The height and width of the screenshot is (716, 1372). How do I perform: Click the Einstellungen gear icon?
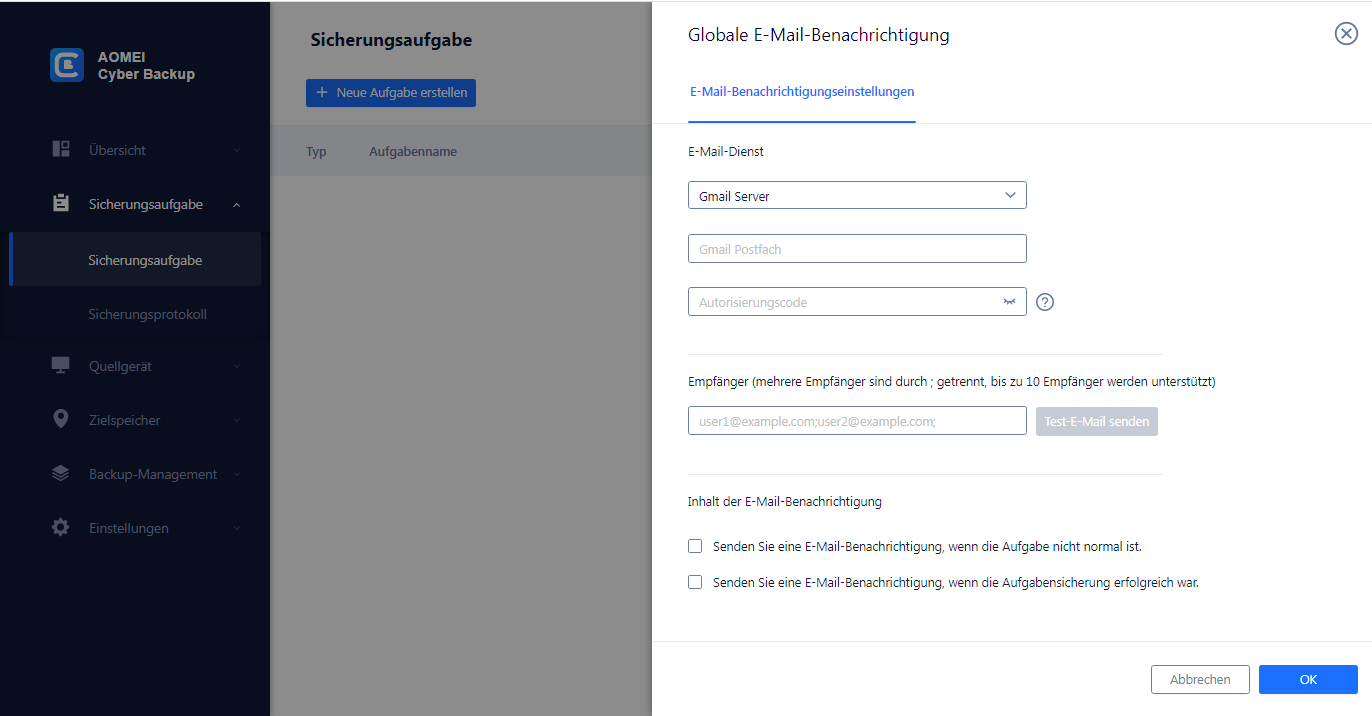pos(61,528)
